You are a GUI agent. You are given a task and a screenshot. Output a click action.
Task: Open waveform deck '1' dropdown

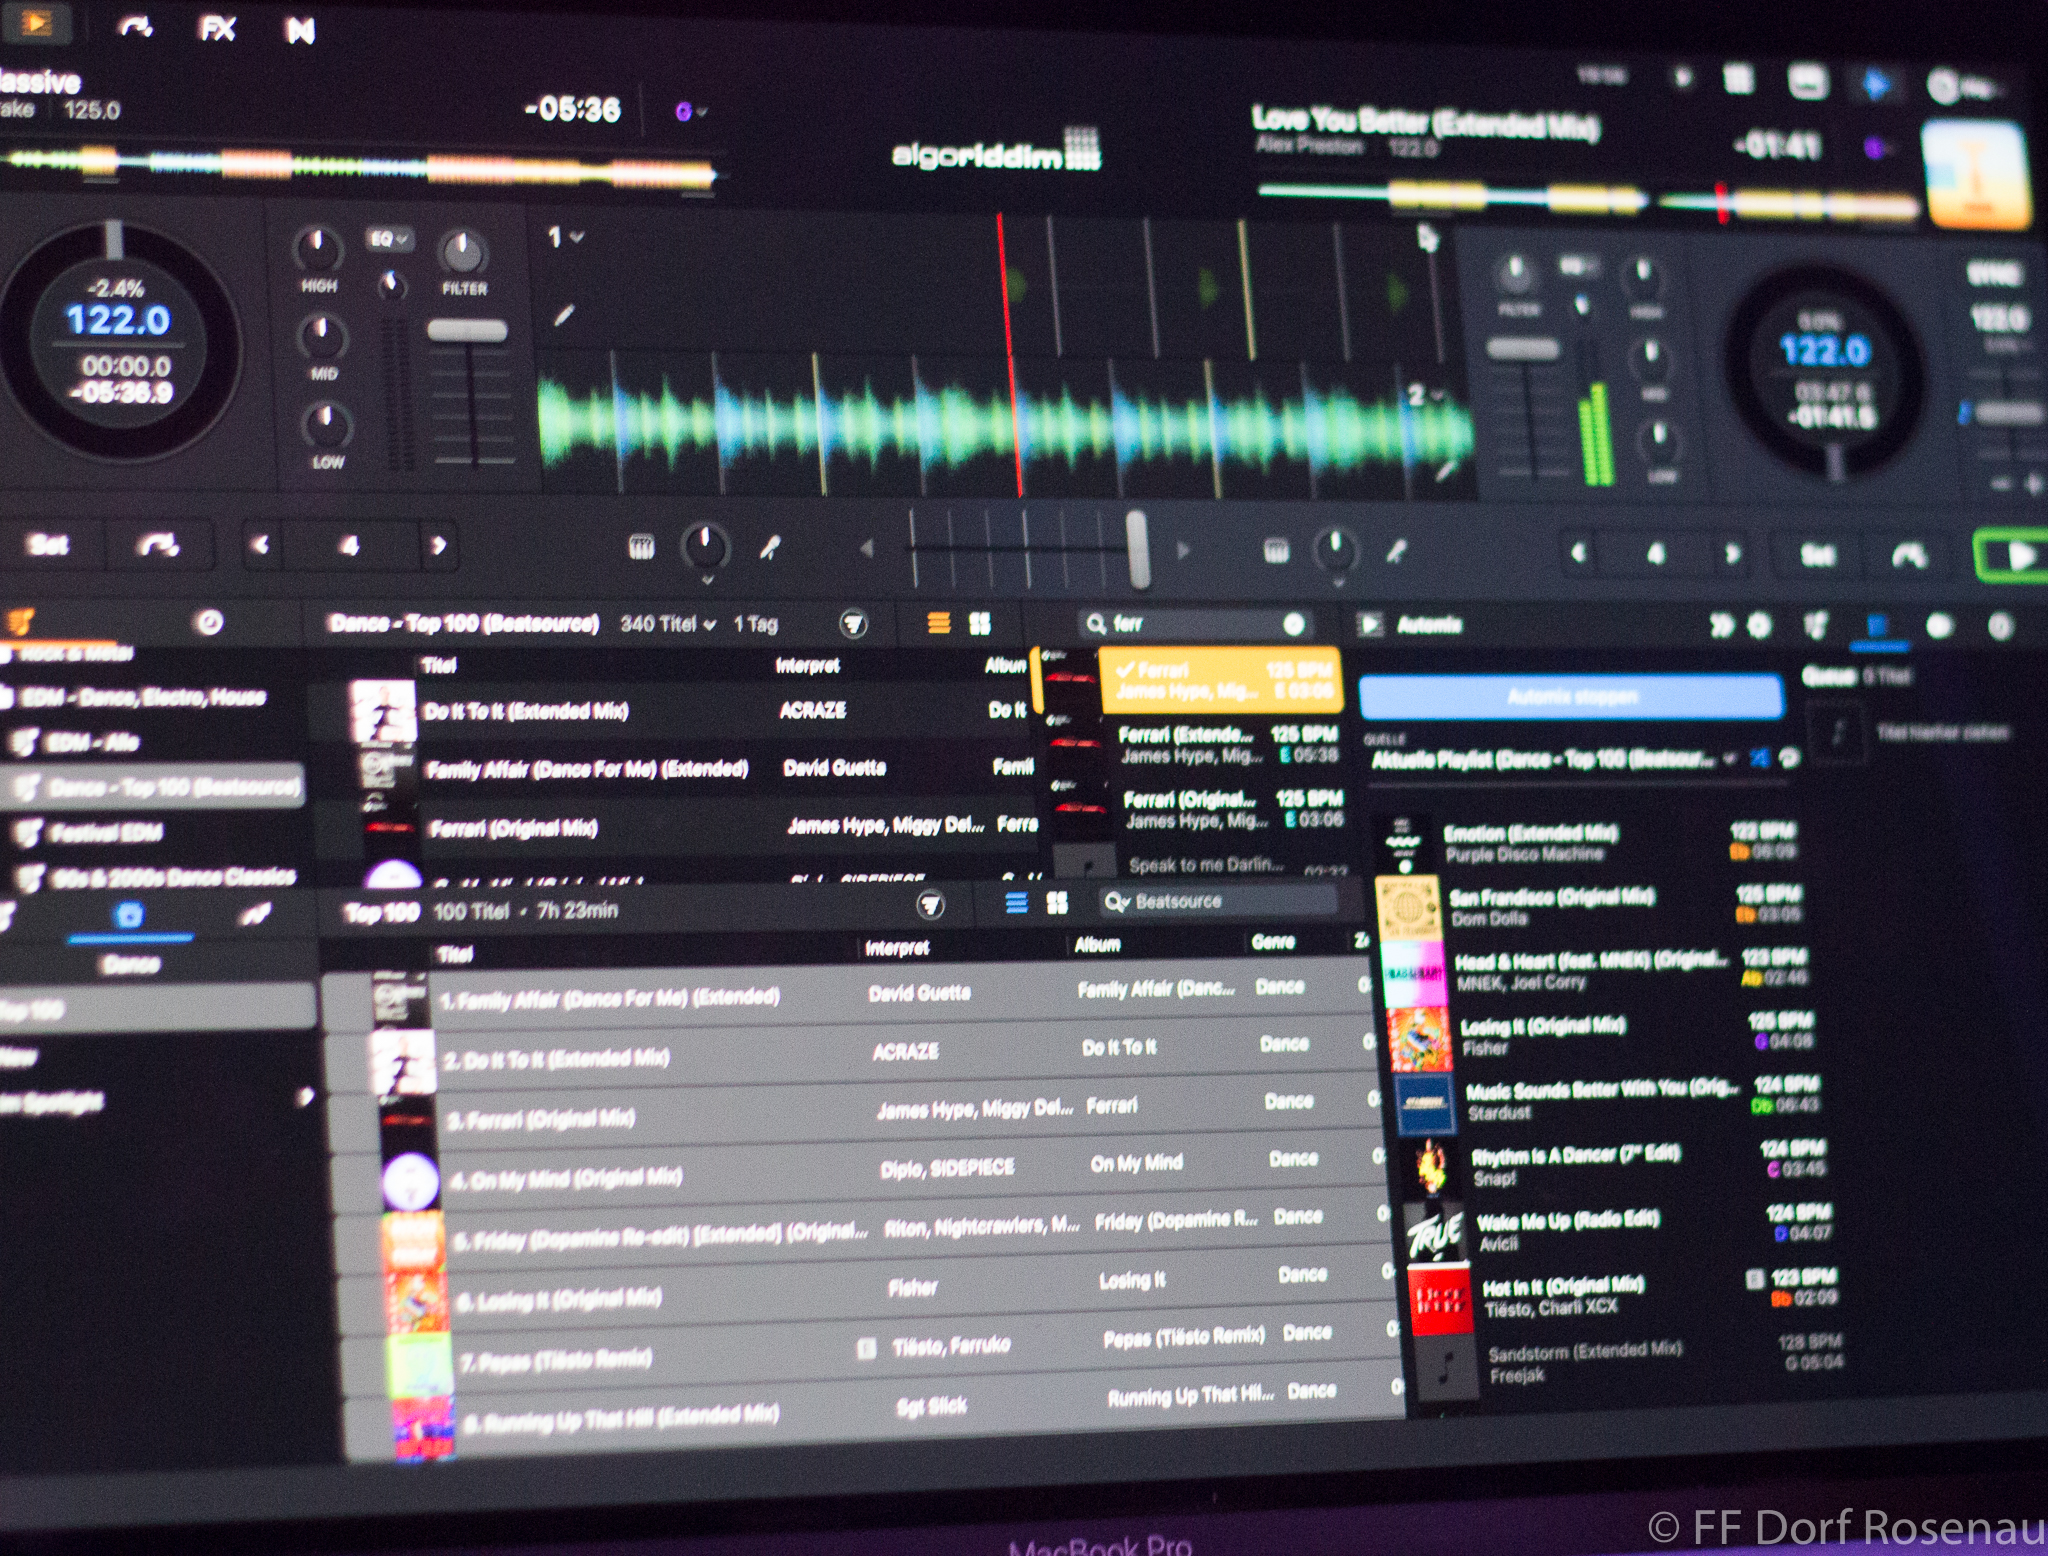[x=565, y=237]
